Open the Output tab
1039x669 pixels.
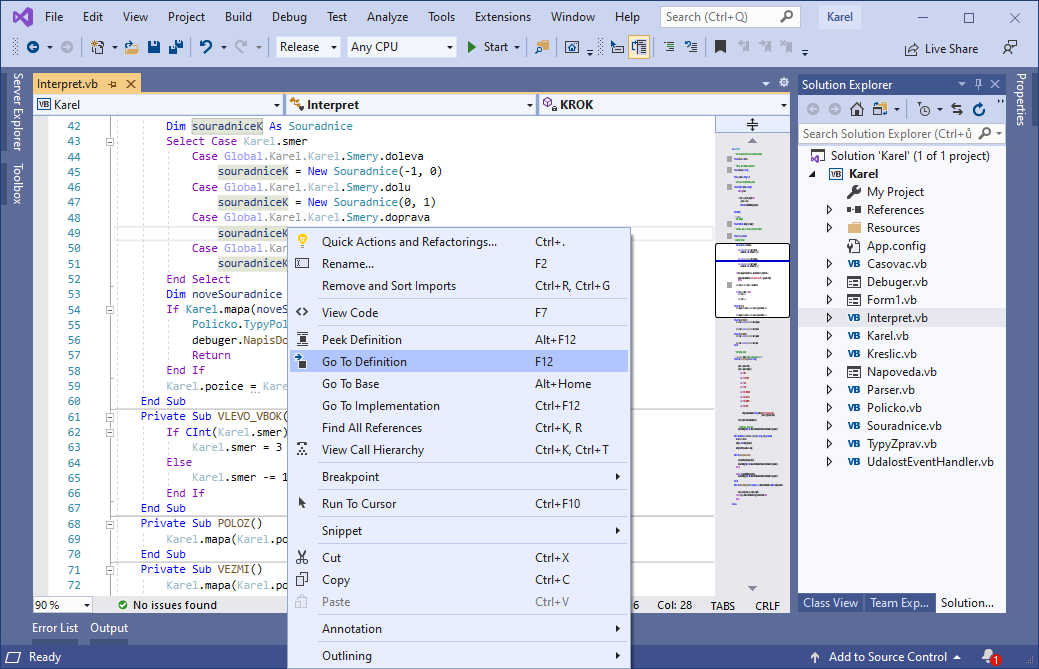pyautogui.click(x=109, y=628)
